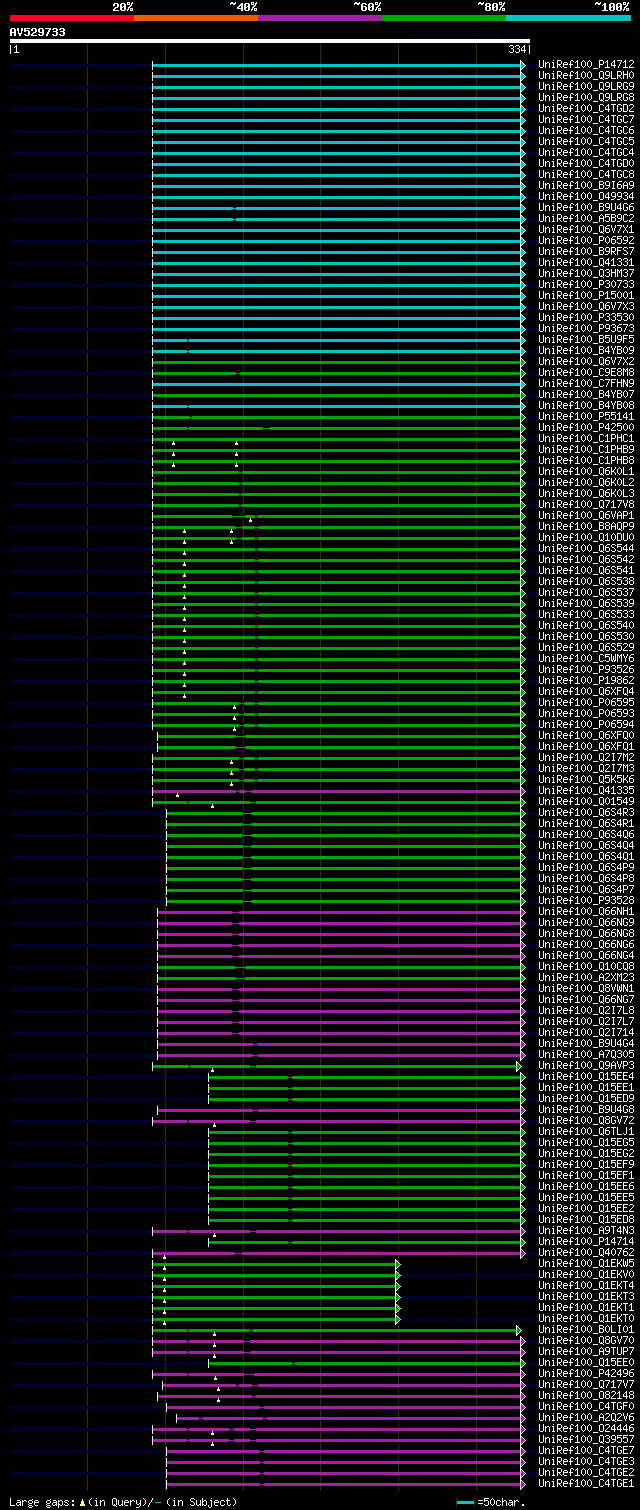Image resolution: width=640 pixels, height=1510 pixels.
Task: Select label UniRef100_B8AQP9
Action: (x=586, y=526)
